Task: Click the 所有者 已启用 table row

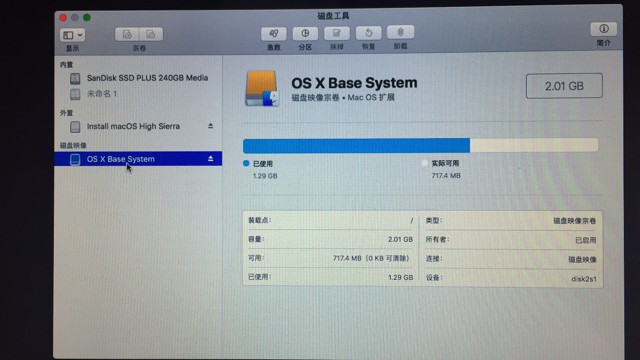Action: [x=511, y=240]
